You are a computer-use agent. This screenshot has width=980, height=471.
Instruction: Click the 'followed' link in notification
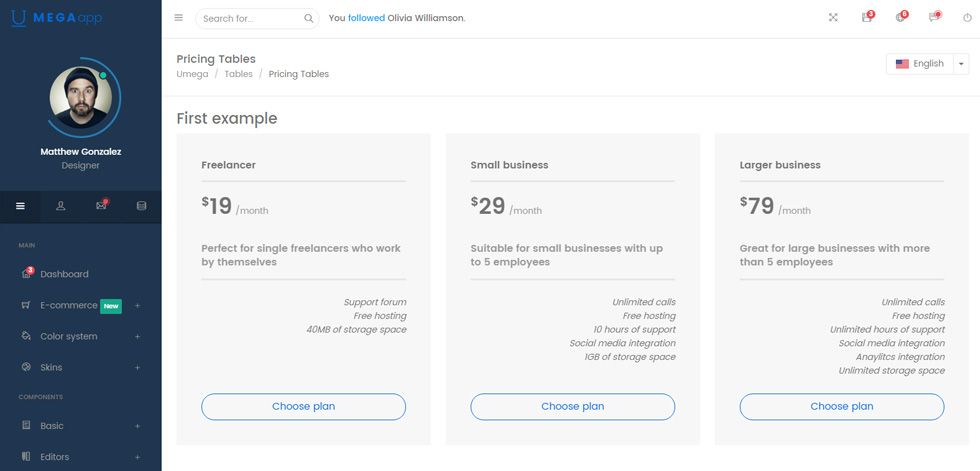366,18
